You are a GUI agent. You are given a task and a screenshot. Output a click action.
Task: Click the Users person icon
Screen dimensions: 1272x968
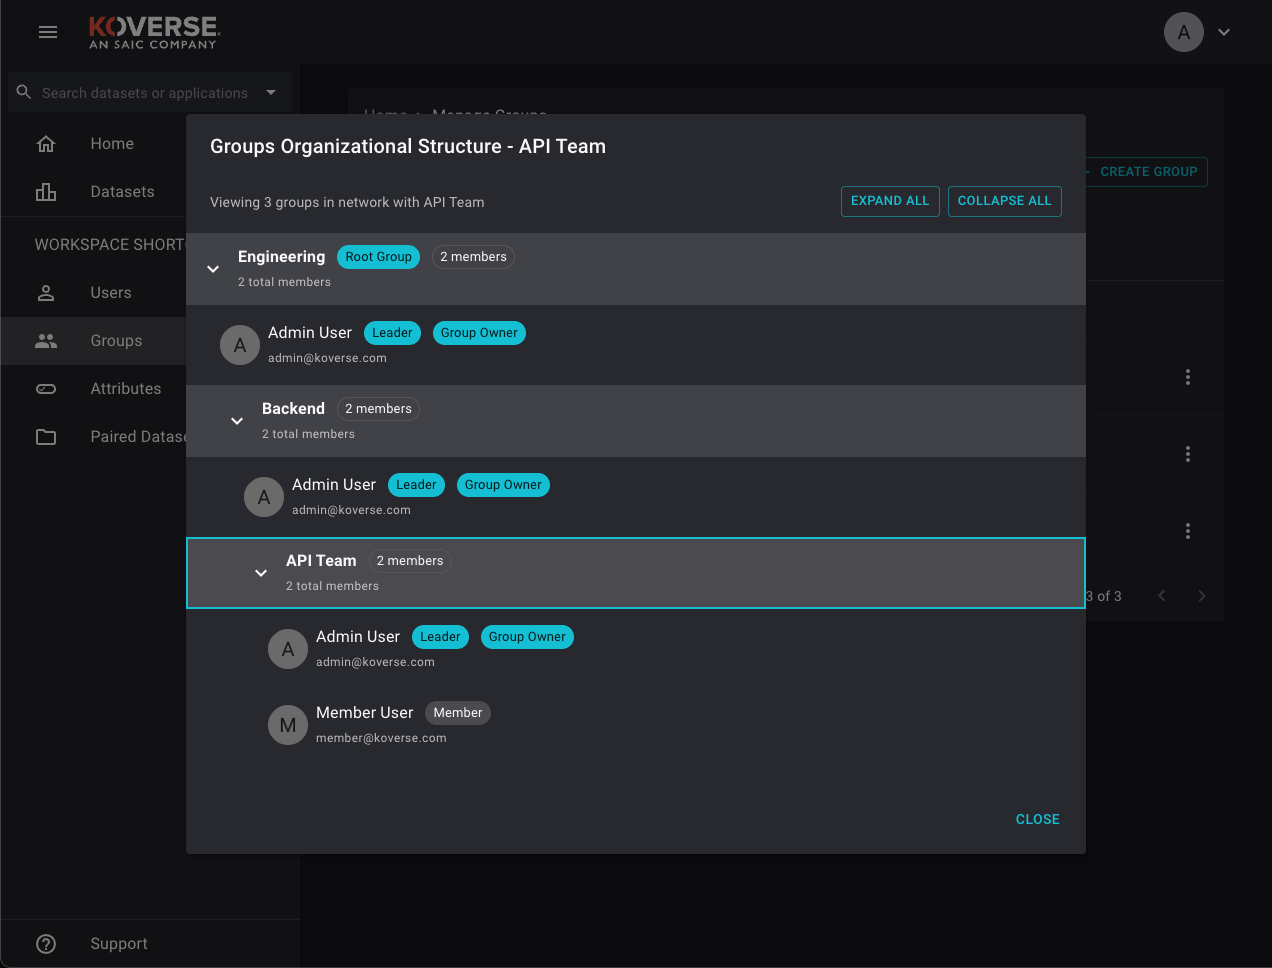tap(46, 293)
